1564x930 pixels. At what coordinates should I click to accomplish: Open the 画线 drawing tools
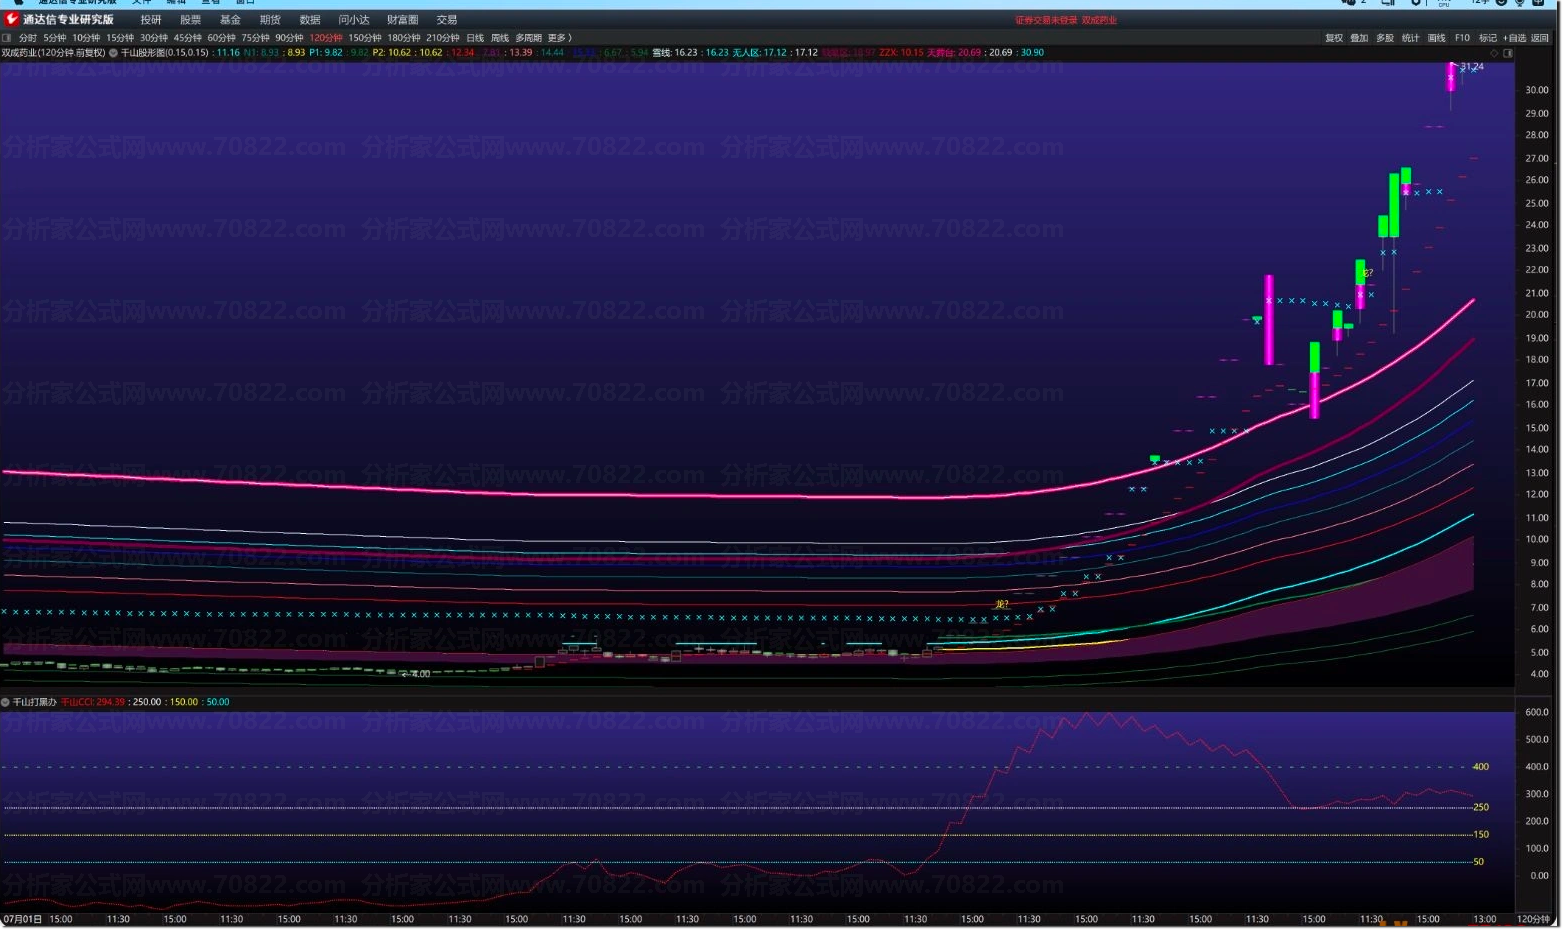(1437, 38)
